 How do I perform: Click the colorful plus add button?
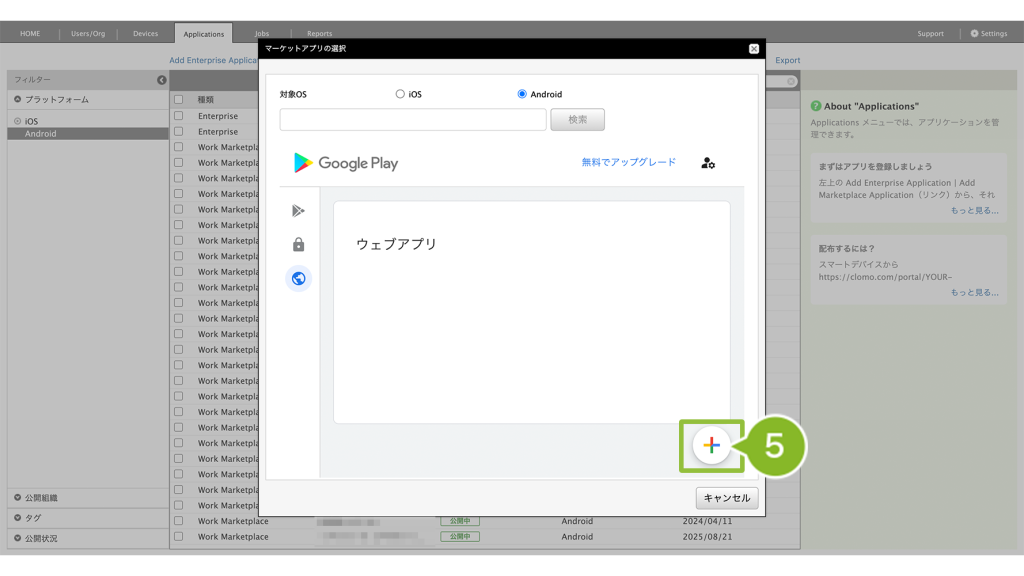pos(711,446)
